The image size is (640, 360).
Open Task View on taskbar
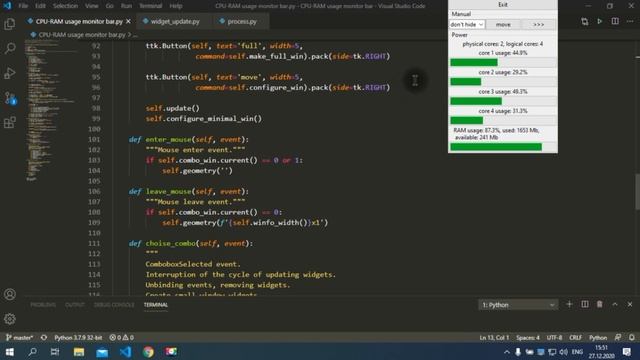[x=55, y=351]
